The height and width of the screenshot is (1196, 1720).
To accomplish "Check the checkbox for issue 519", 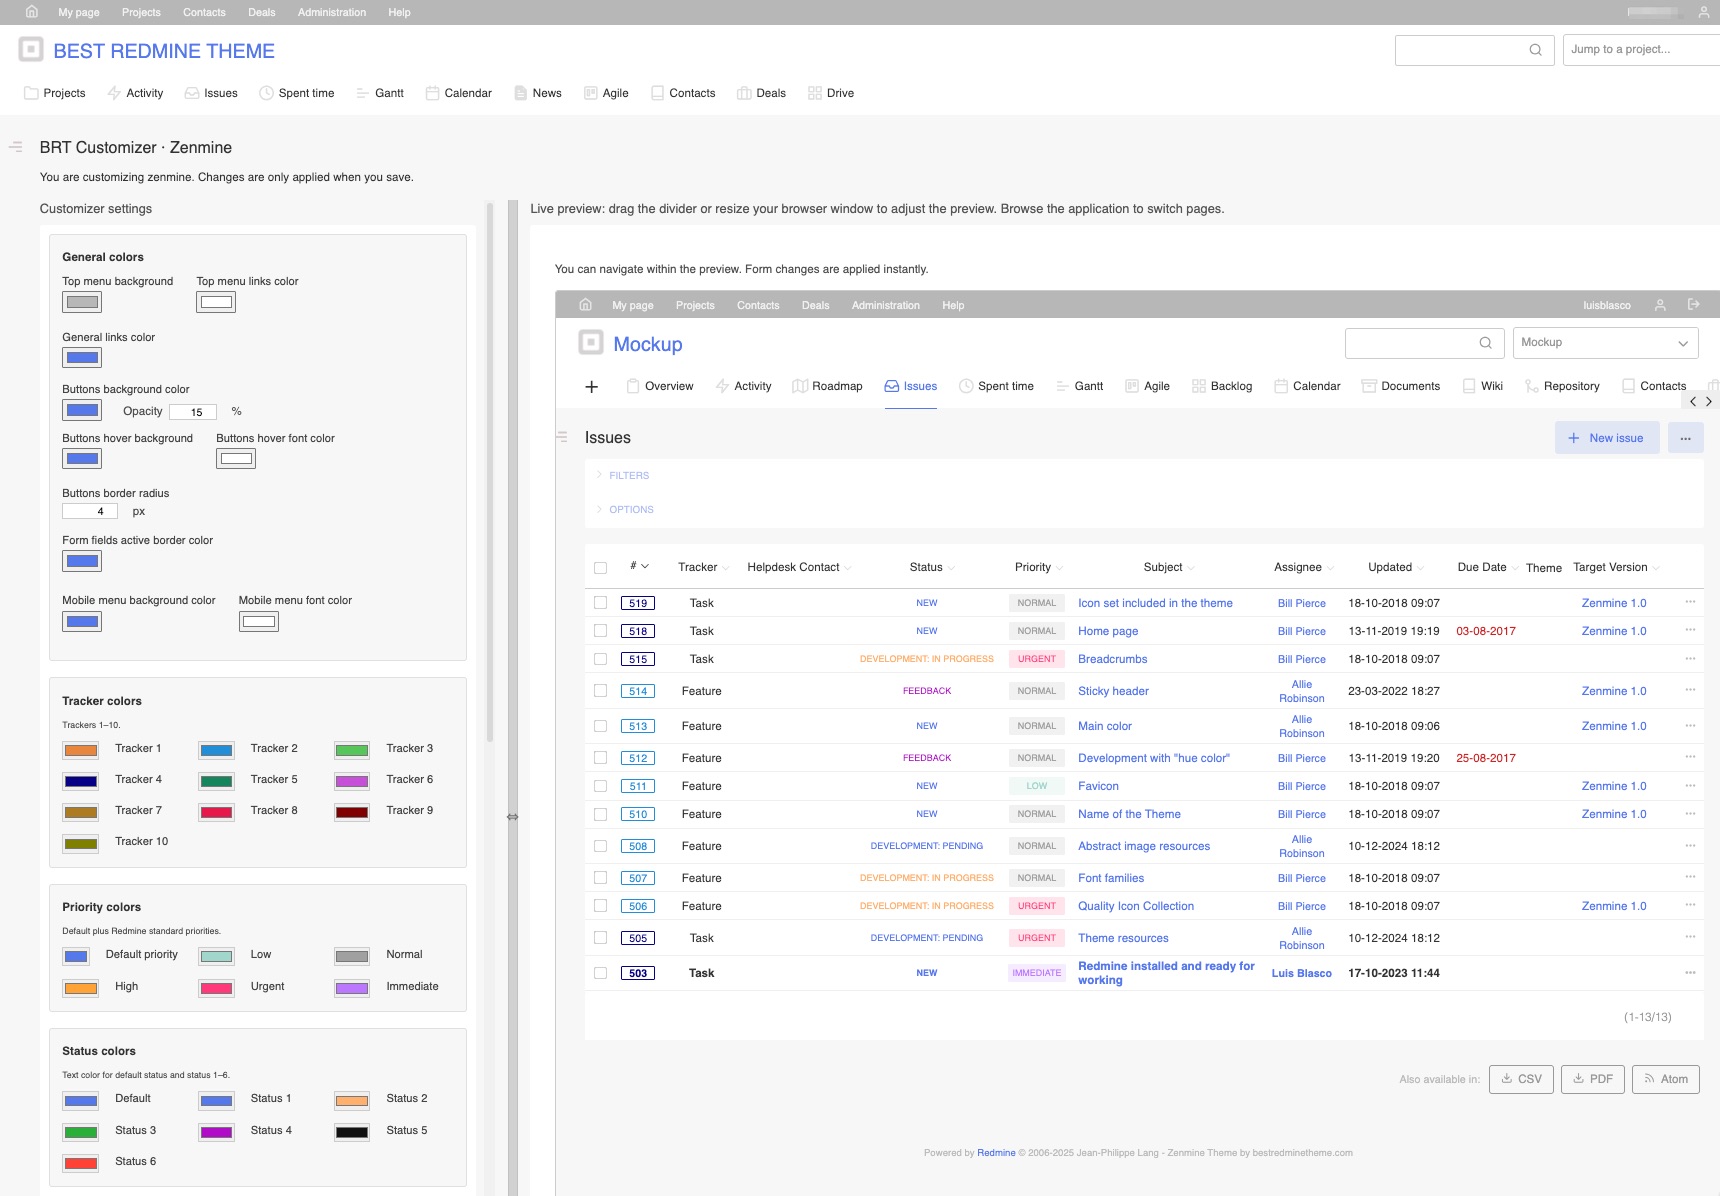I will (600, 603).
